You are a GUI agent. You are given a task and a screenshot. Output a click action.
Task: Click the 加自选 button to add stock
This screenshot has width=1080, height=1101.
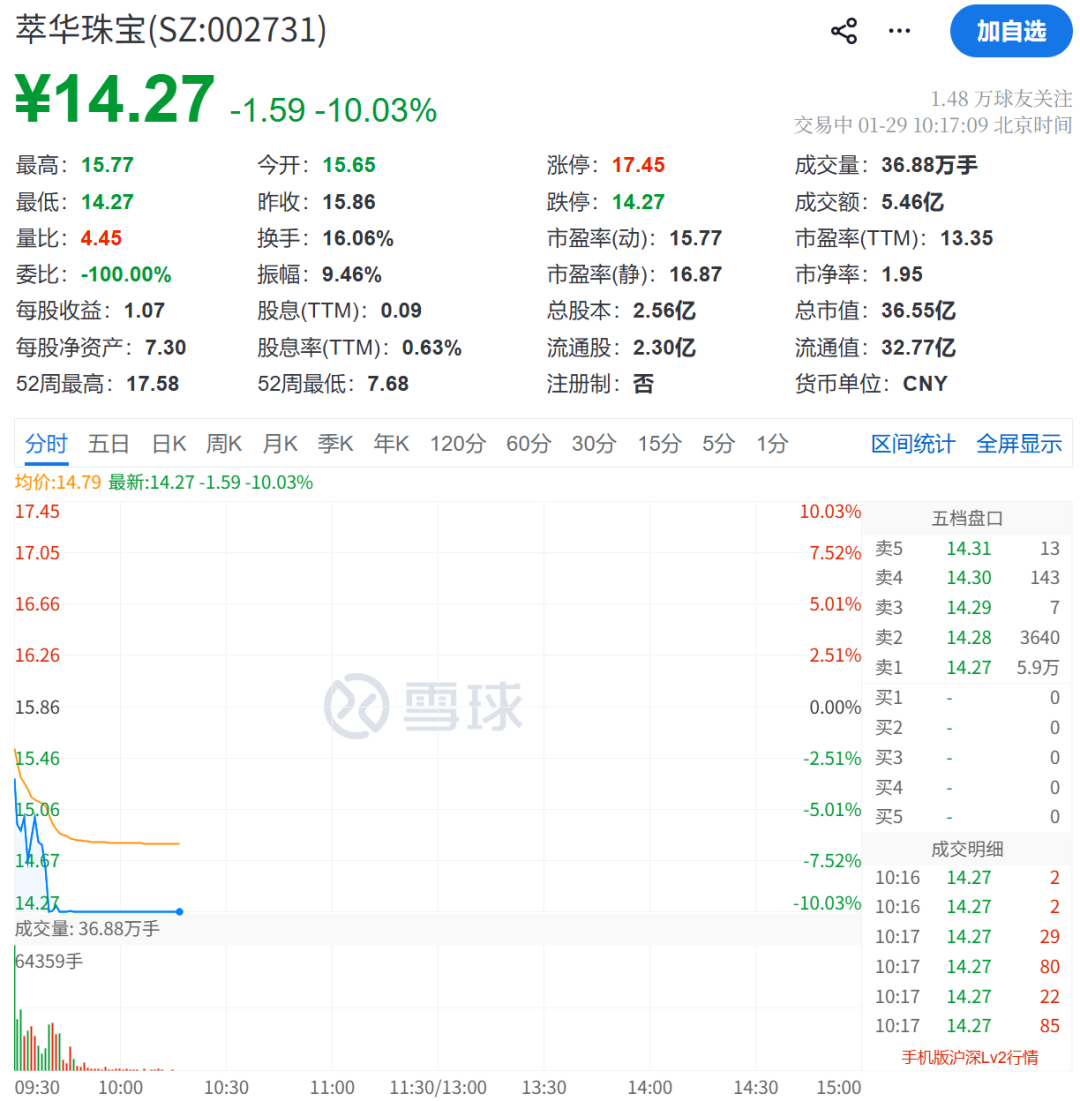[1010, 31]
